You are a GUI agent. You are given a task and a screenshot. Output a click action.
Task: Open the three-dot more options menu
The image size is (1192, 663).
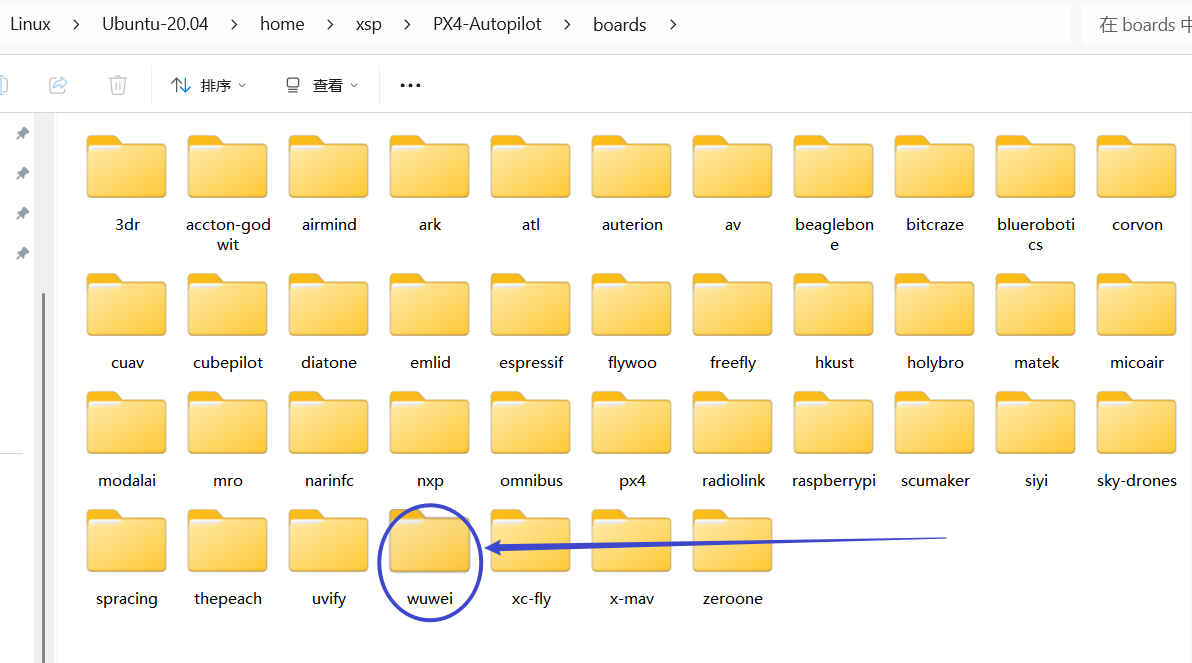point(410,86)
